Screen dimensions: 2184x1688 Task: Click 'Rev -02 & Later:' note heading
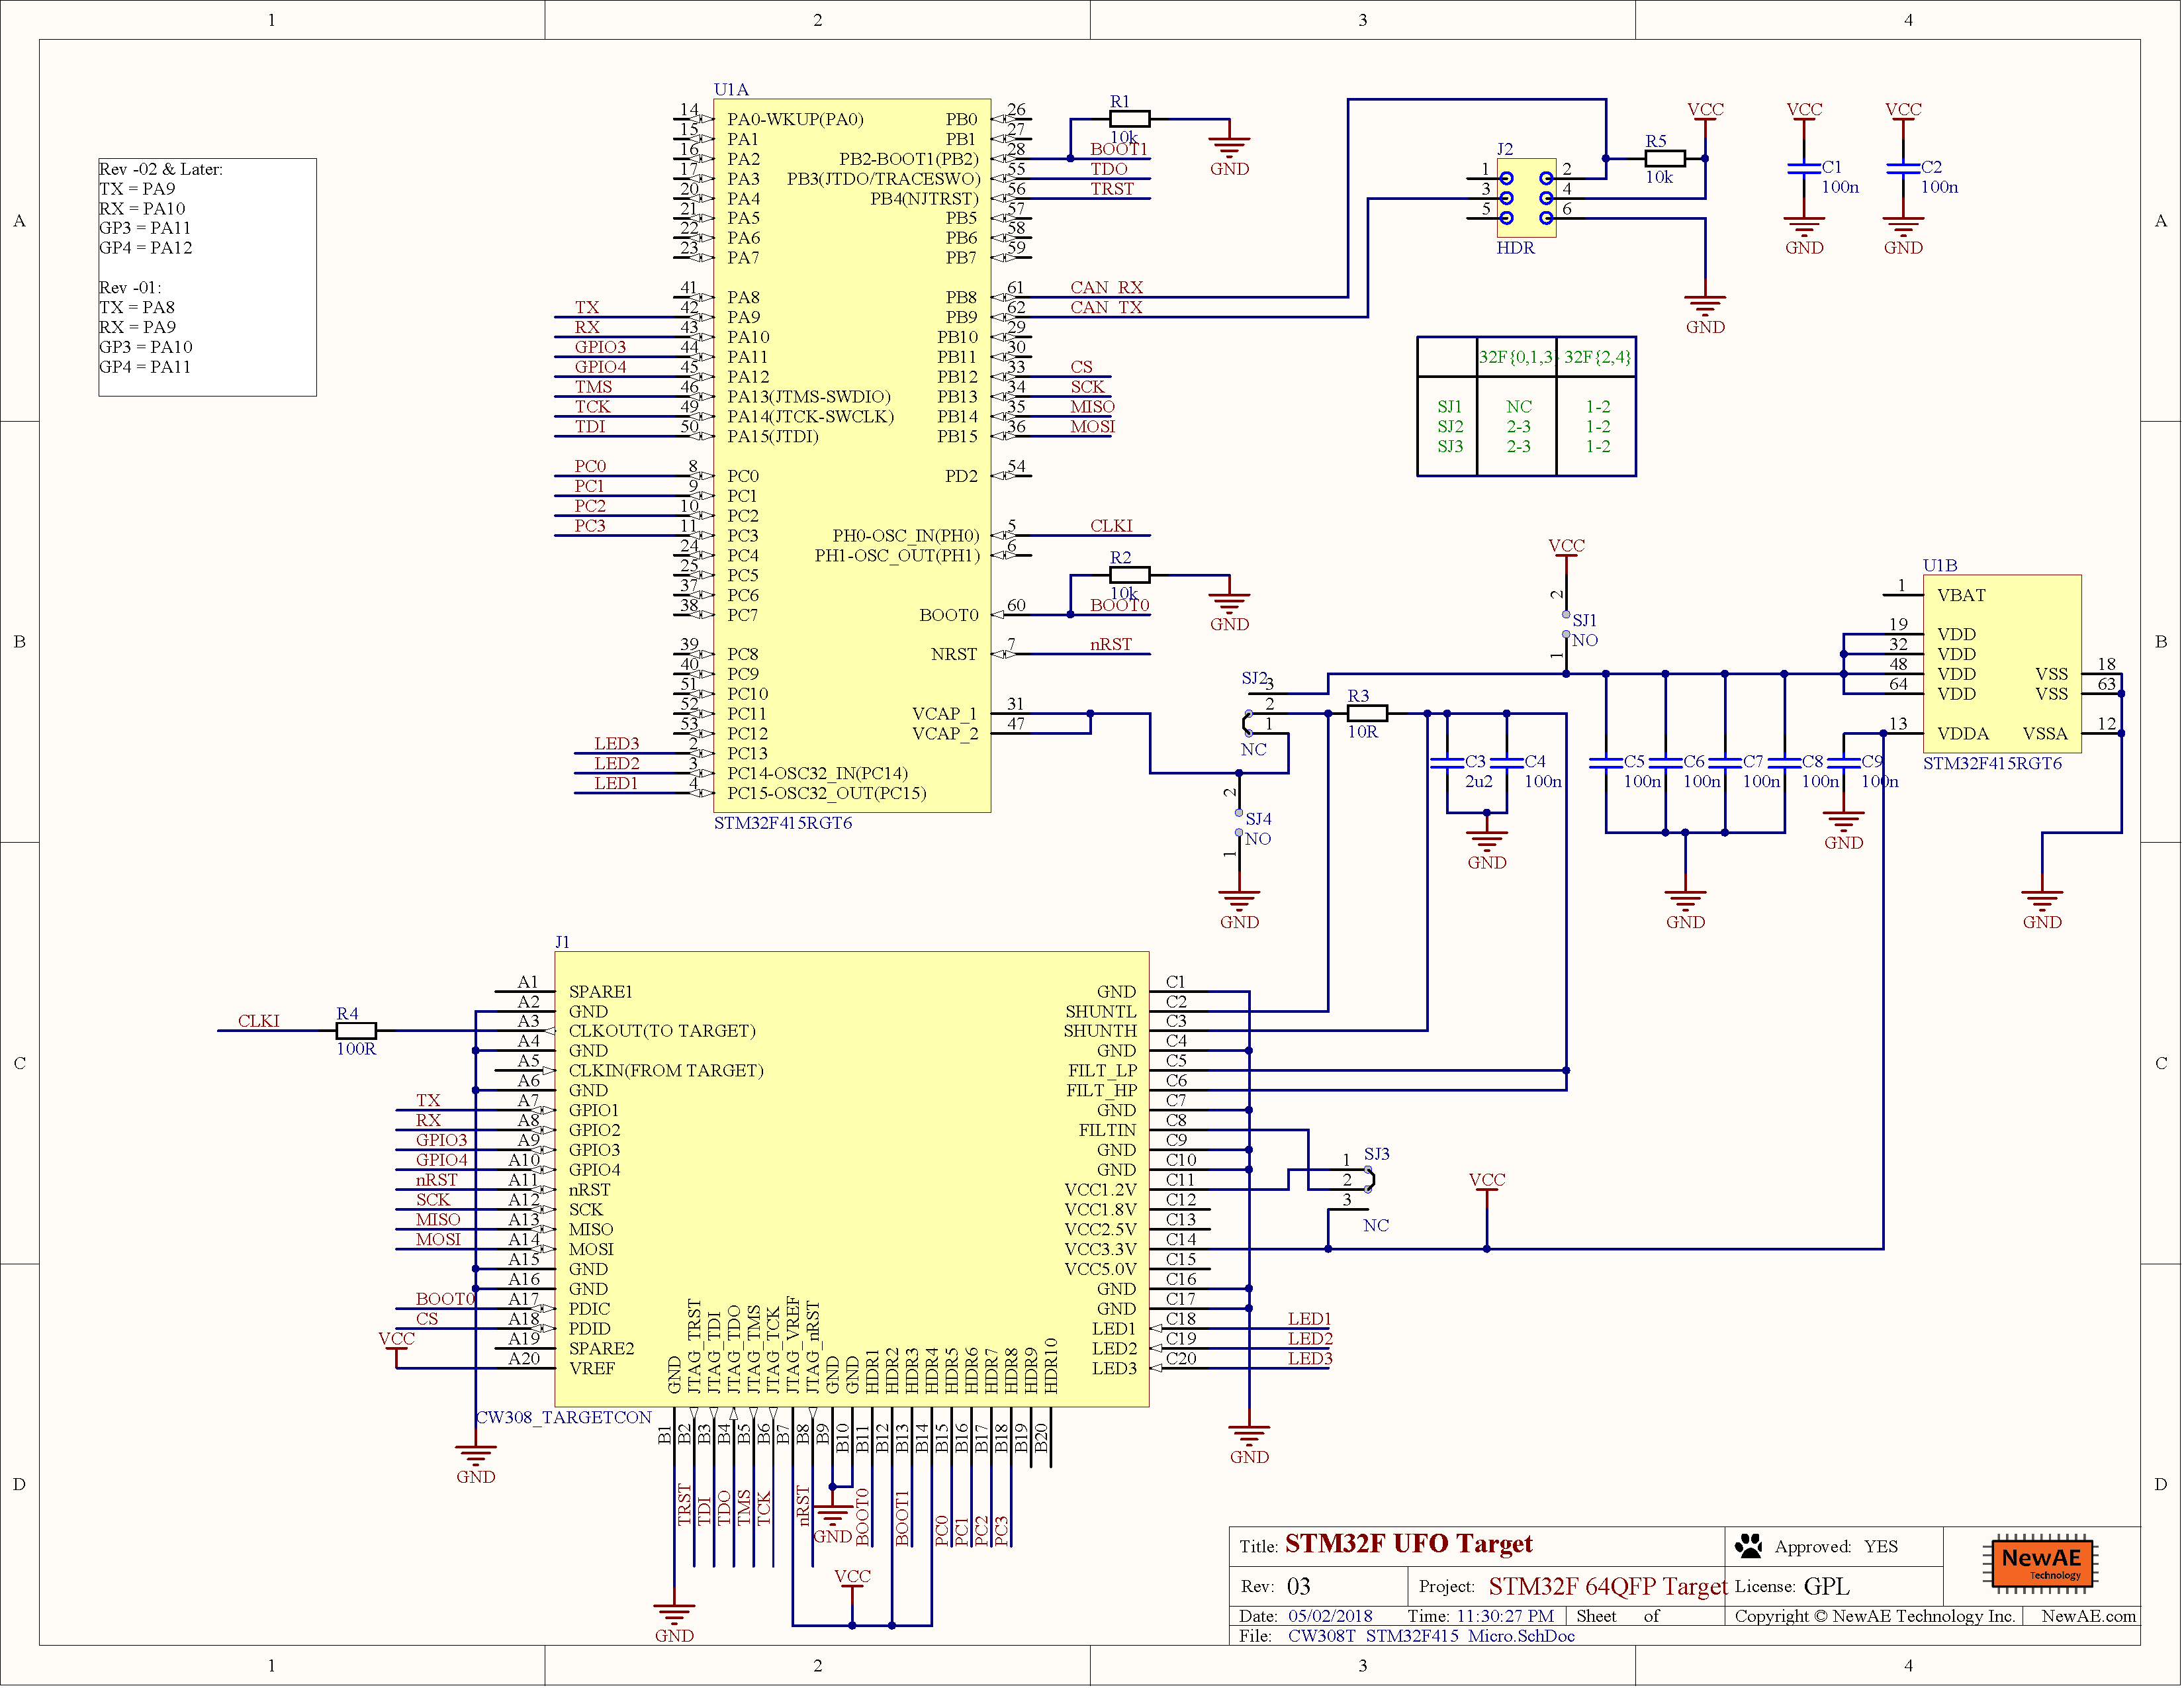point(161,170)
